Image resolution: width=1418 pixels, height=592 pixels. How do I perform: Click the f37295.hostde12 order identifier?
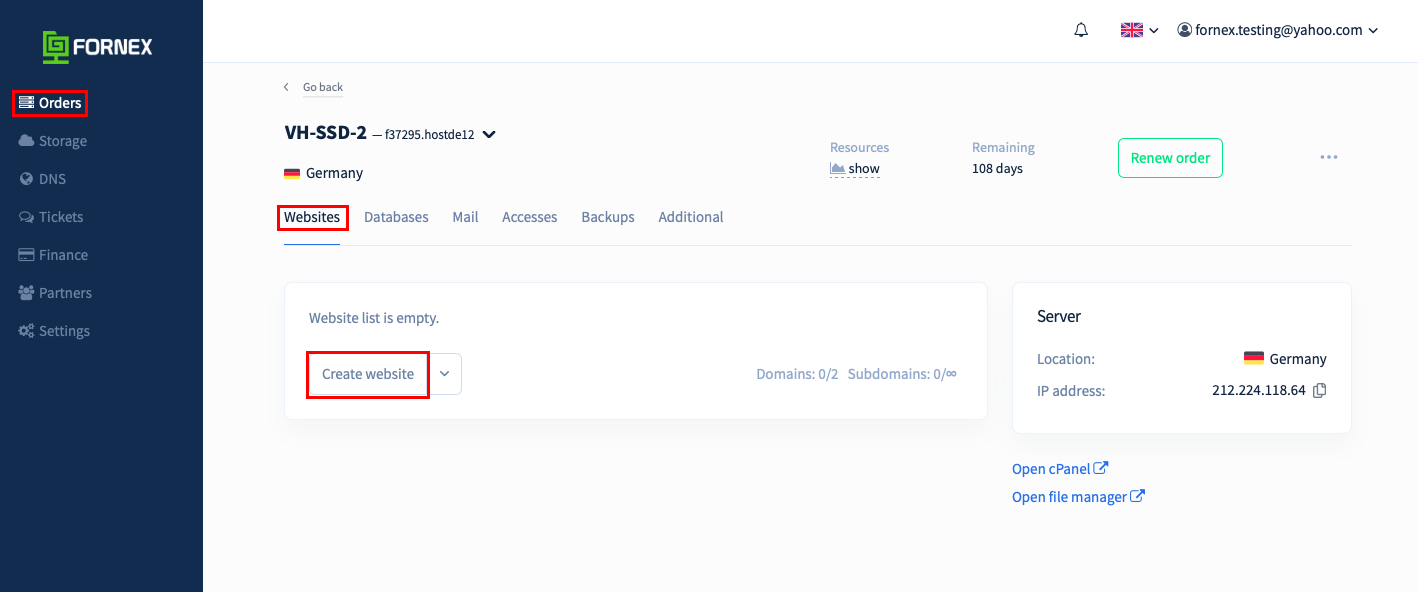(429, 135)
